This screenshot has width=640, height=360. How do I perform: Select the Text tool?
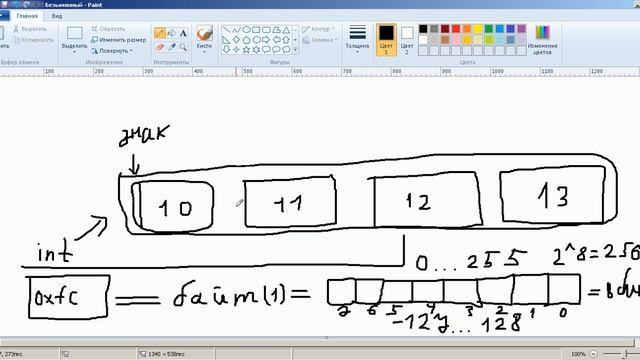pyautogui.click(x=183, y=33)
